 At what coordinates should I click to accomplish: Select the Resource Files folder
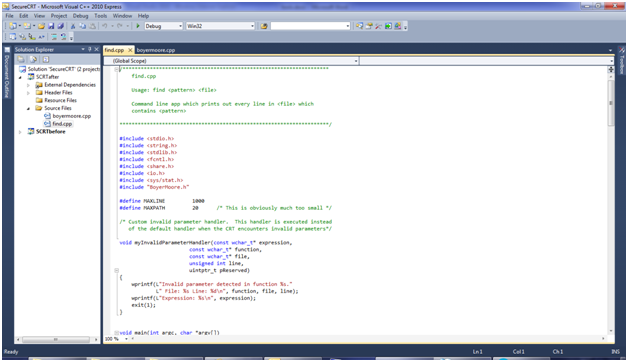[x=60, y=101]
